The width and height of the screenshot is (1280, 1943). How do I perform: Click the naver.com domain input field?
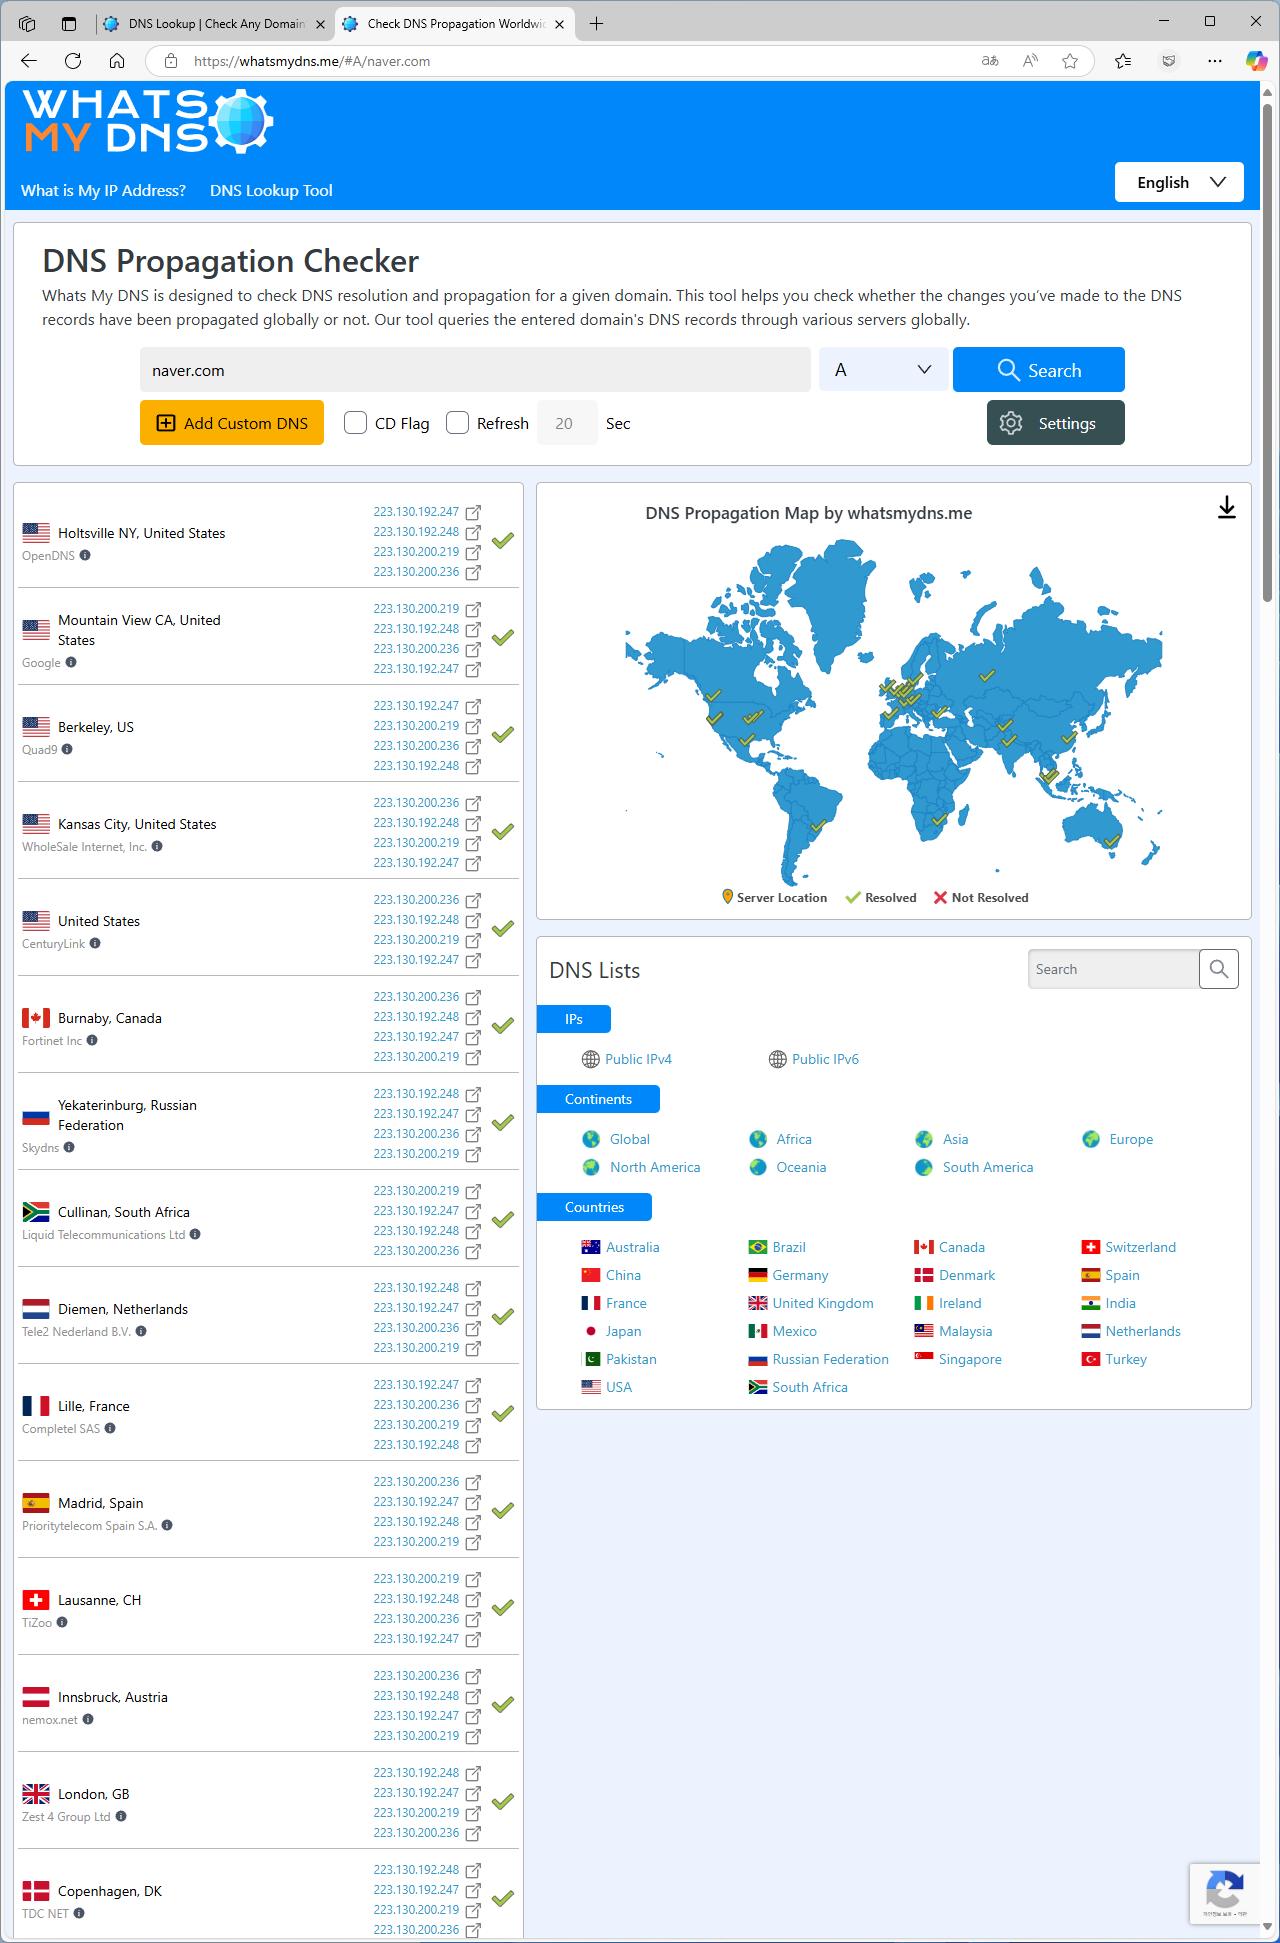click(475, 370)
